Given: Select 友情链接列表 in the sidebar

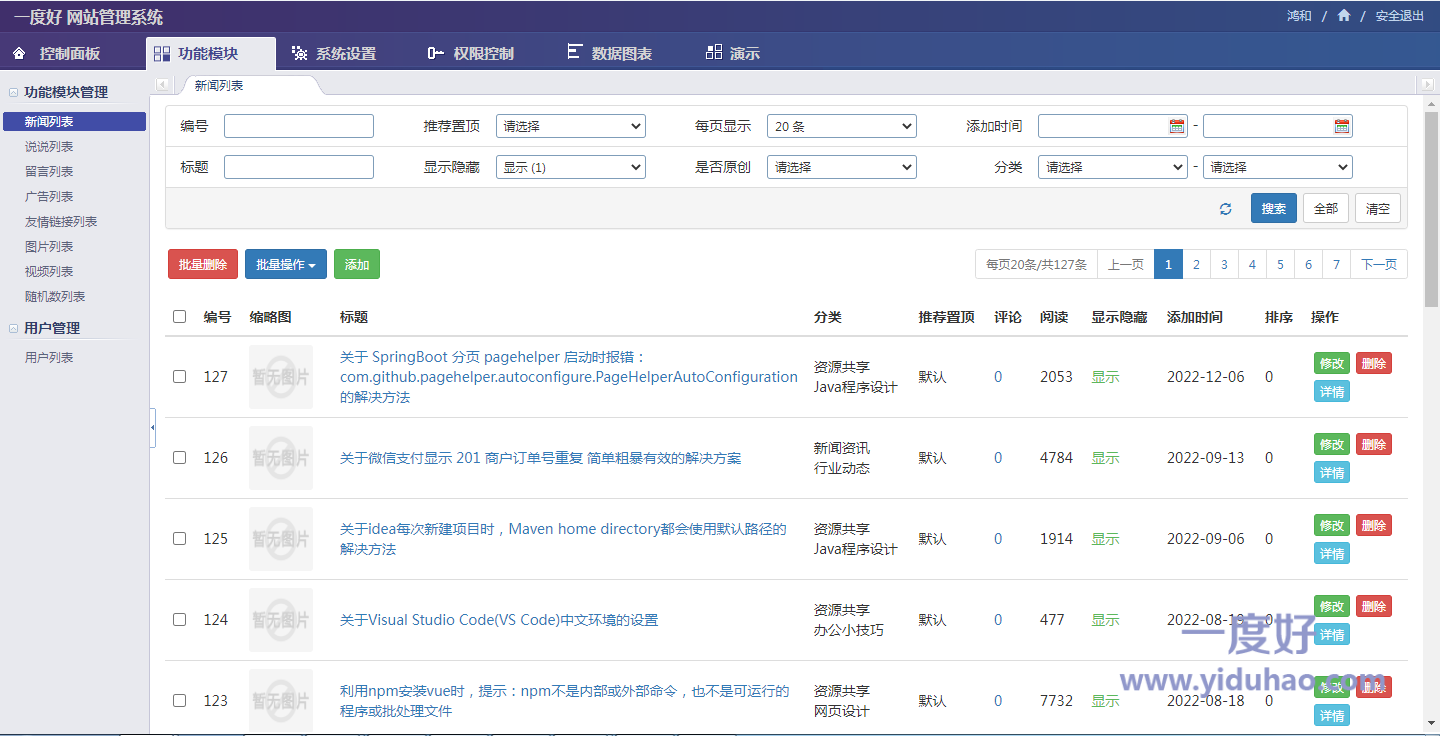Looking at the screenshot, I should pyautogui.click(x=61, y=222).
